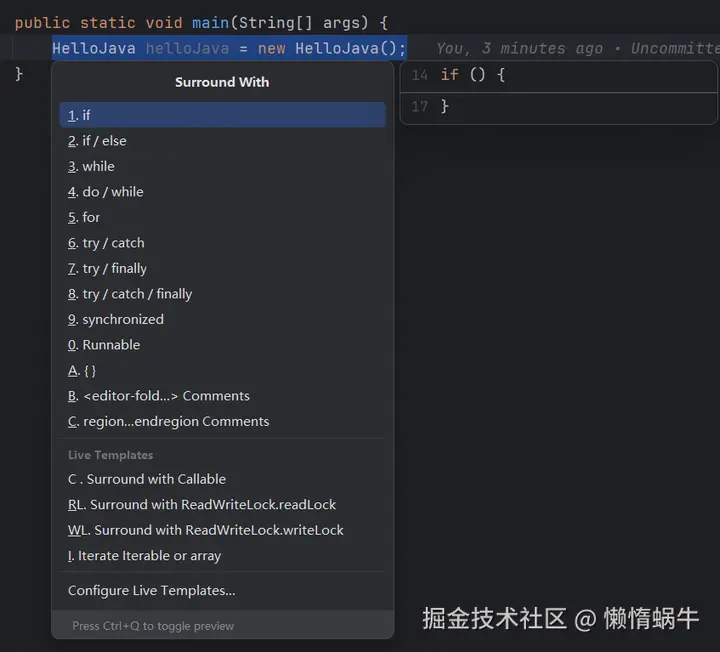Choose '<editor-fold...> Comments' option

[x=222, y=396]
